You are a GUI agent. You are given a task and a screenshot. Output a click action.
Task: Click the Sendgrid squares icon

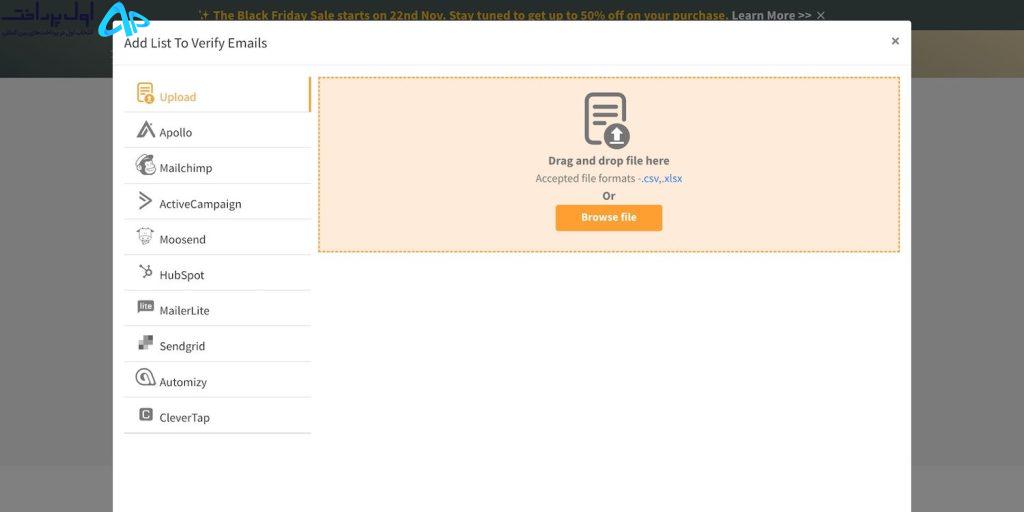(x=146, y=343)
